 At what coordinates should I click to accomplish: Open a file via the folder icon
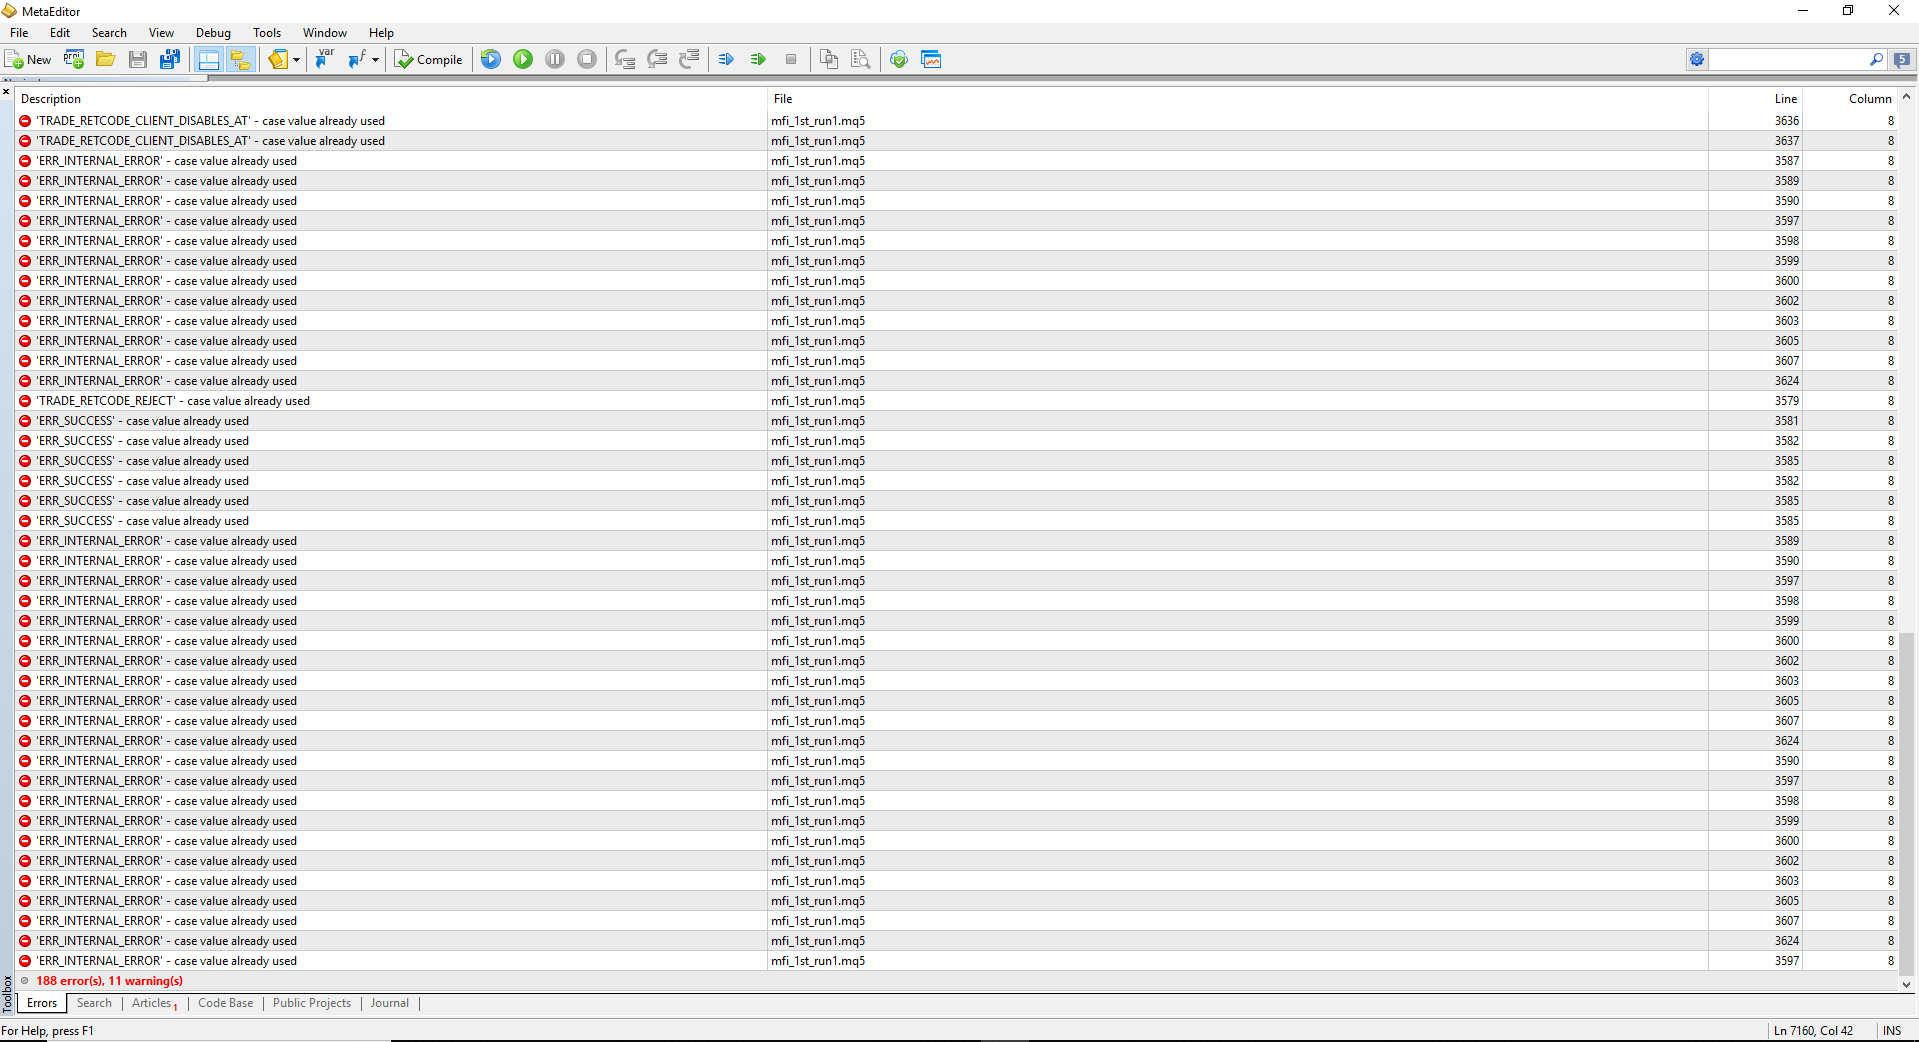coord(106,60)
